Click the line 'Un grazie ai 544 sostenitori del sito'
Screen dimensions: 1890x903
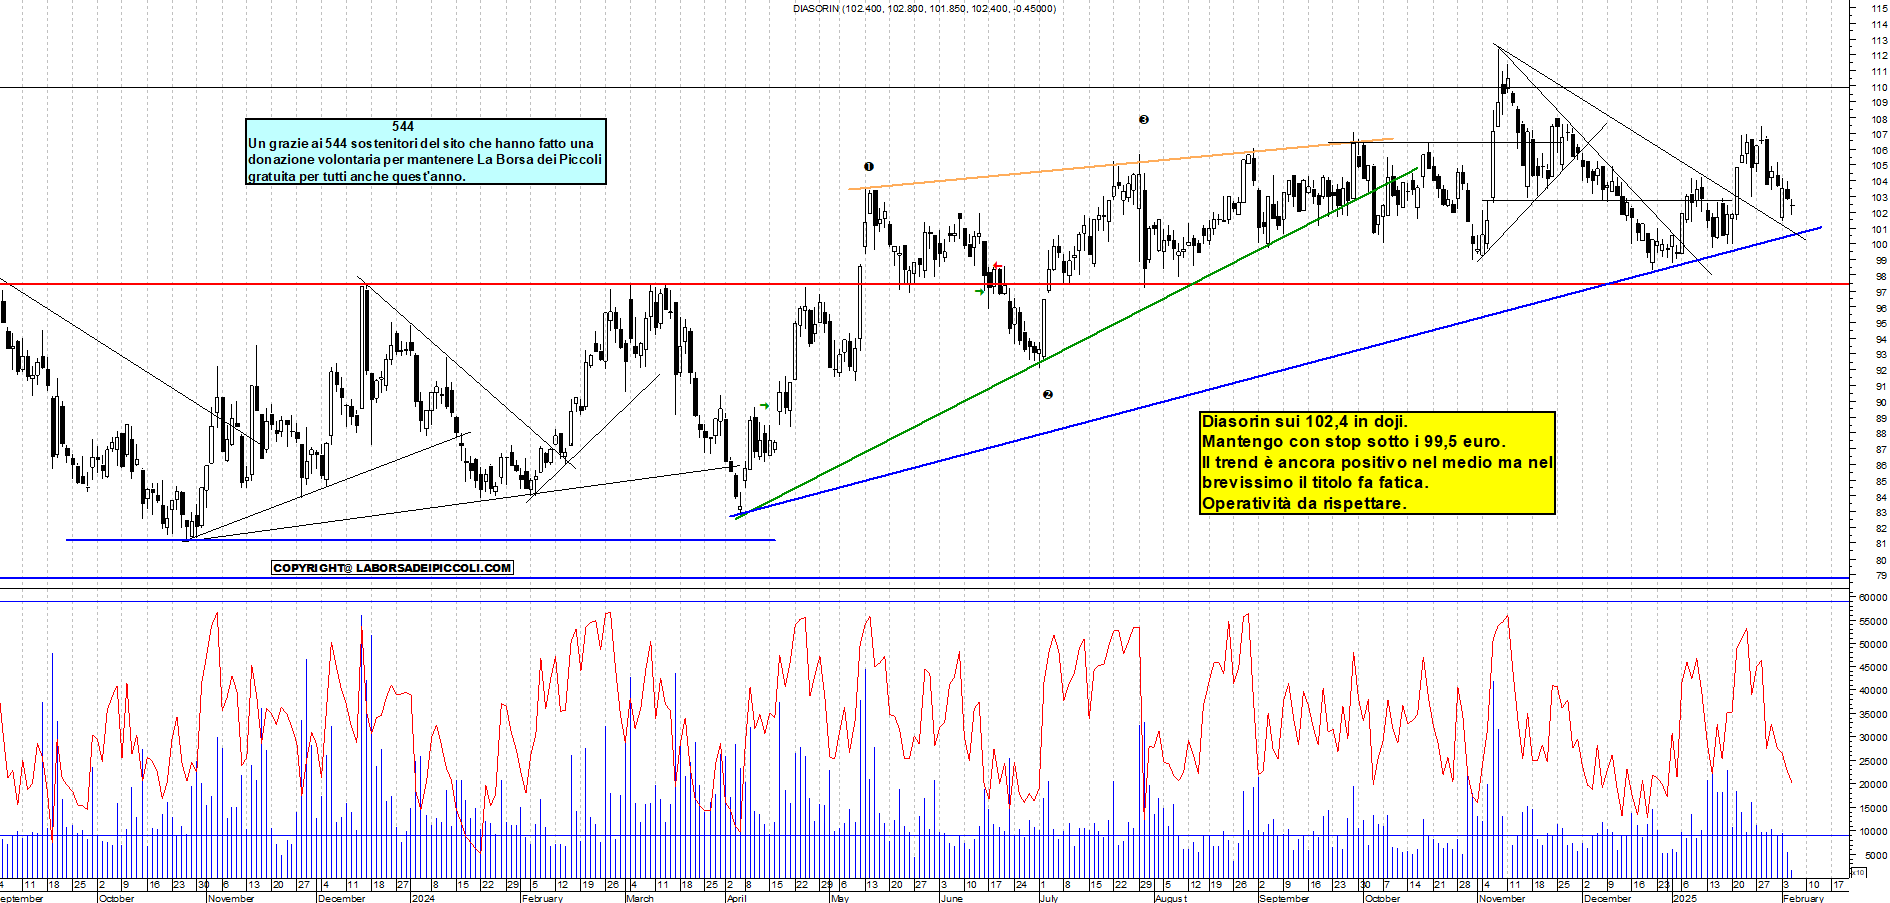tap(421, 143)
